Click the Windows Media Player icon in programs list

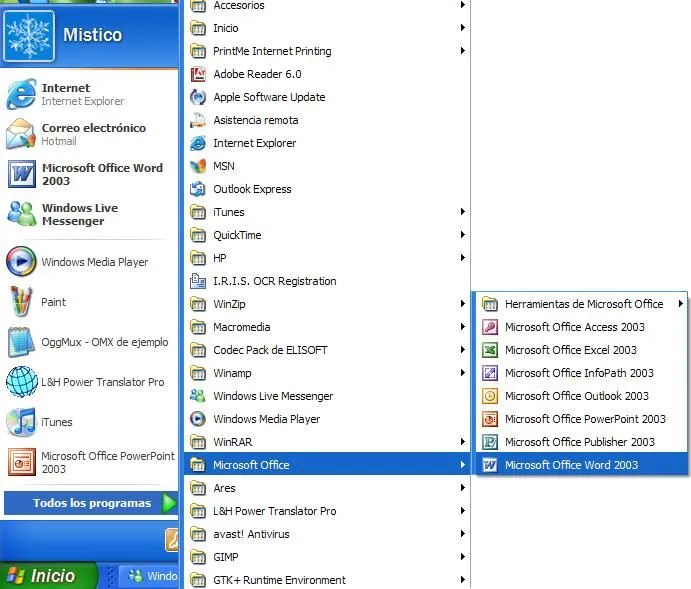tap(198, 419)
